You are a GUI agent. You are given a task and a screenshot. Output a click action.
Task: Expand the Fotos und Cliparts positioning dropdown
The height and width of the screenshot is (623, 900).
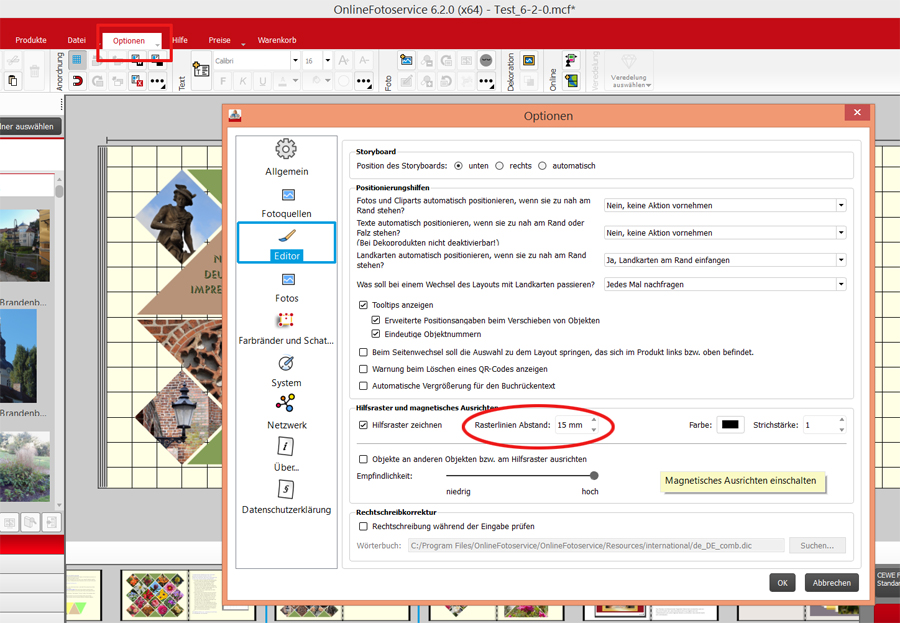click(x=725, y=205)
